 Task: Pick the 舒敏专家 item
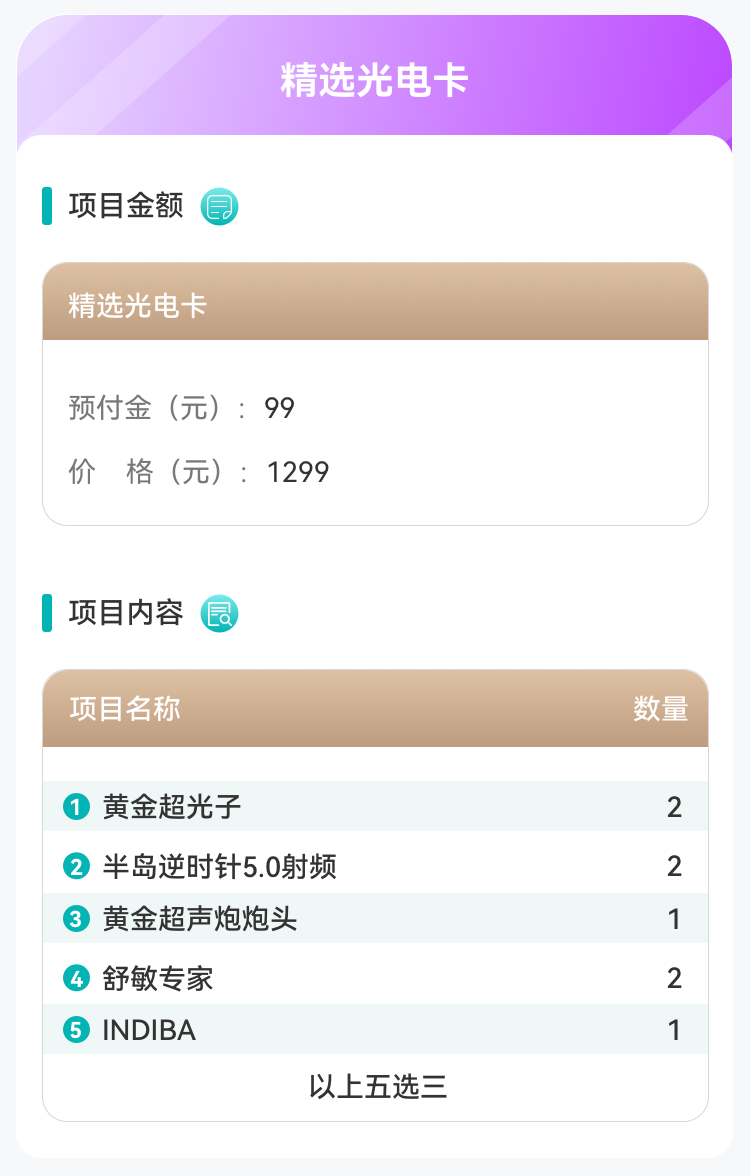pos(158,978)
